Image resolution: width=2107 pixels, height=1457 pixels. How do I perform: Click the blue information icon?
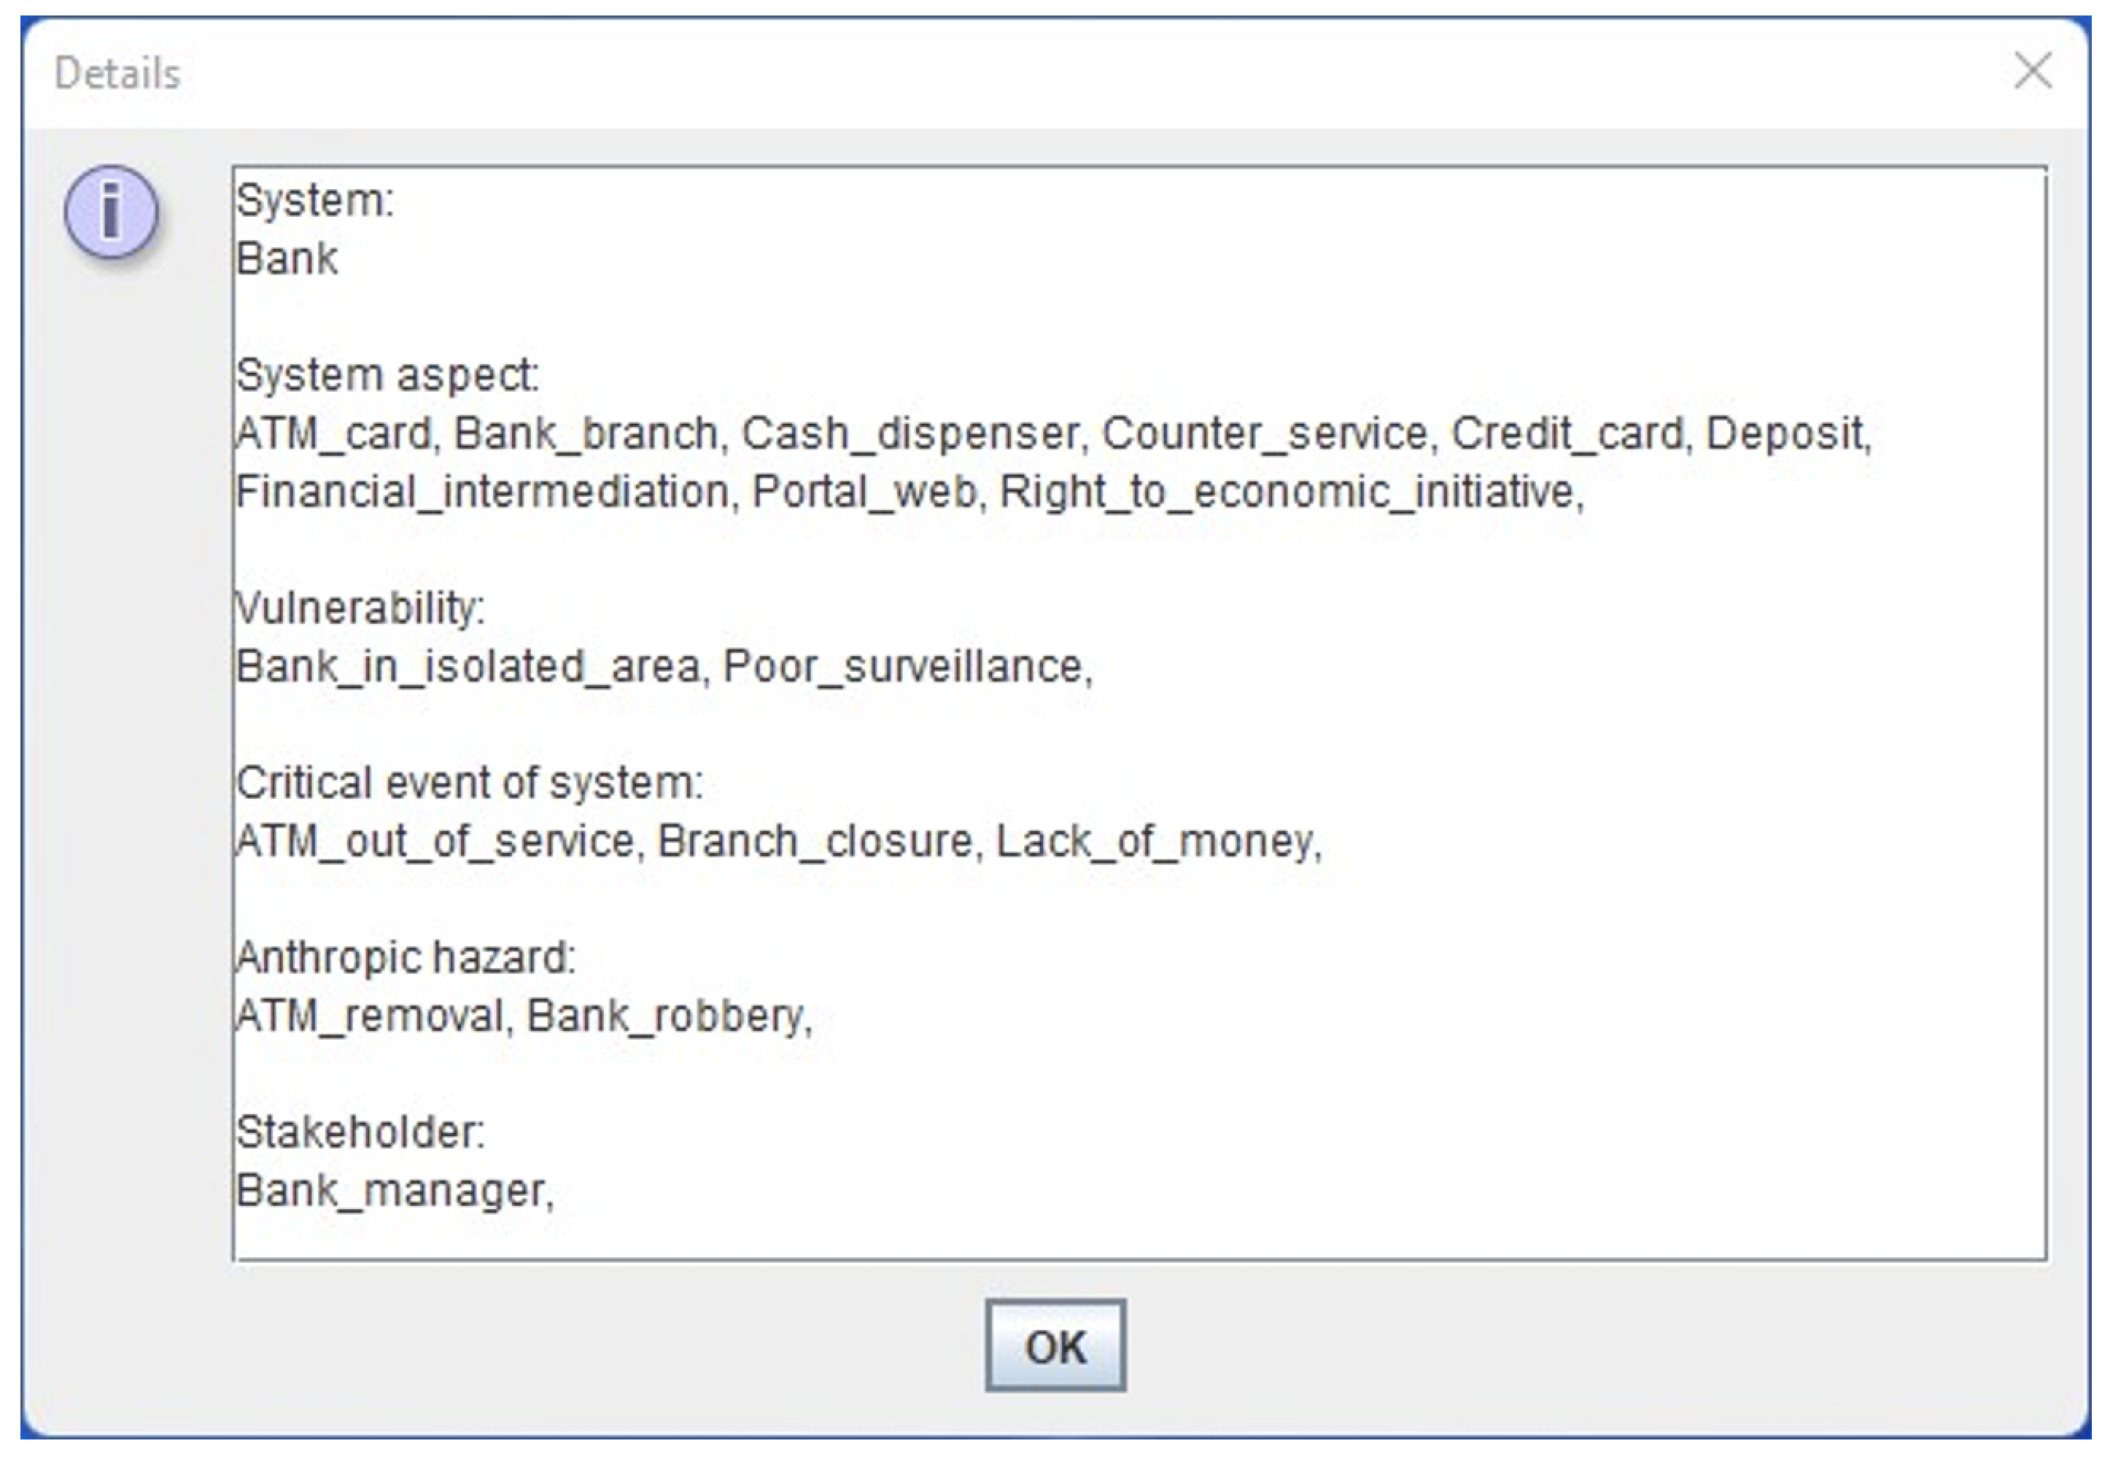coord(111,212)
